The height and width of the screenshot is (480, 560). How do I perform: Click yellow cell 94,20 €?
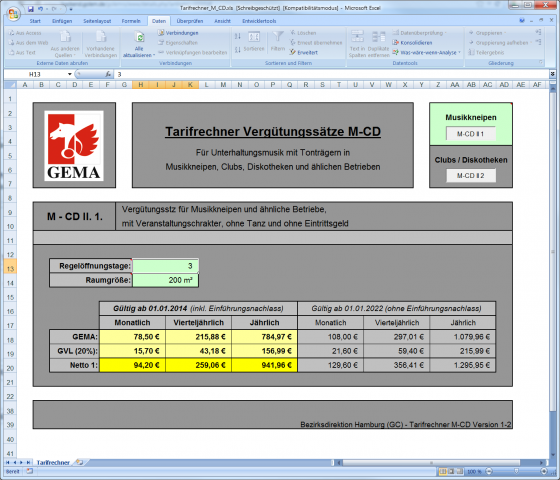click(132, 365)
